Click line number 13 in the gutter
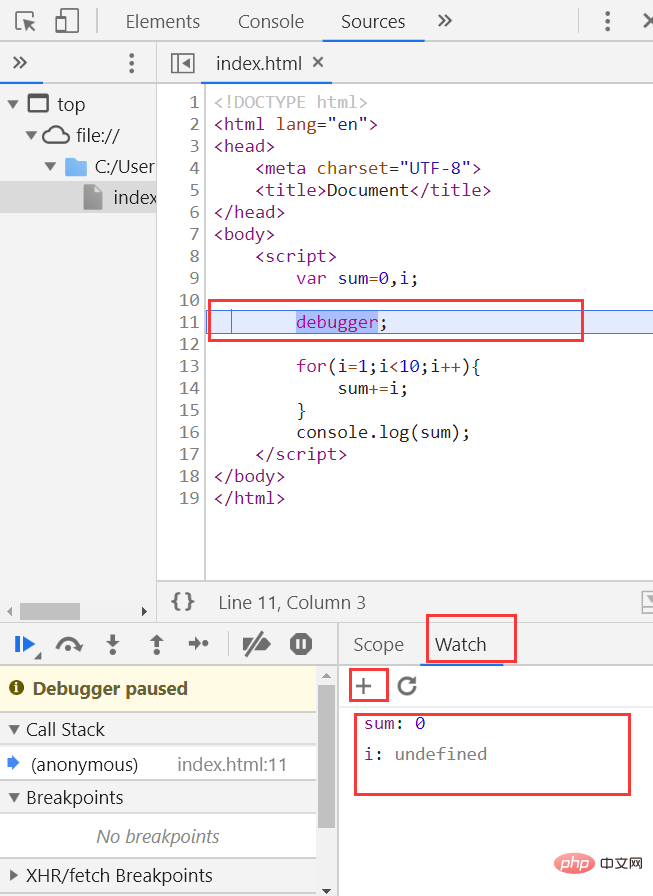Viewport: 653px width, 896px height. point(189,366)
